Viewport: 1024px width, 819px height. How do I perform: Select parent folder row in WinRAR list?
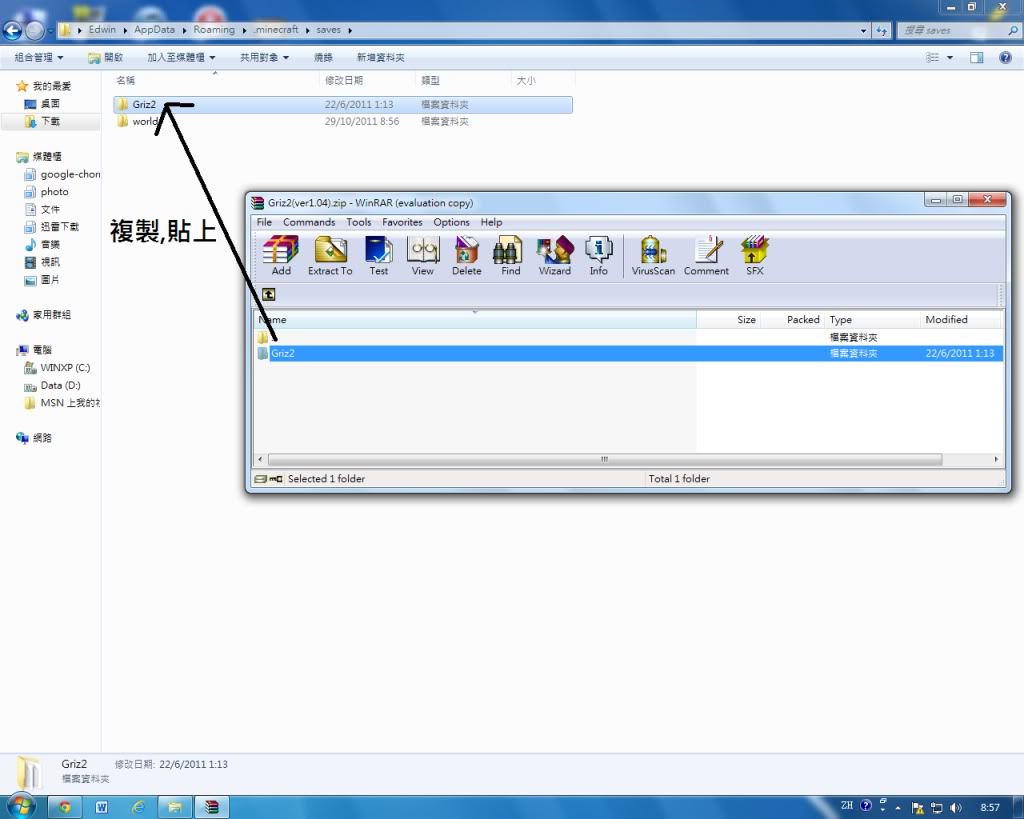click(630, 337)
